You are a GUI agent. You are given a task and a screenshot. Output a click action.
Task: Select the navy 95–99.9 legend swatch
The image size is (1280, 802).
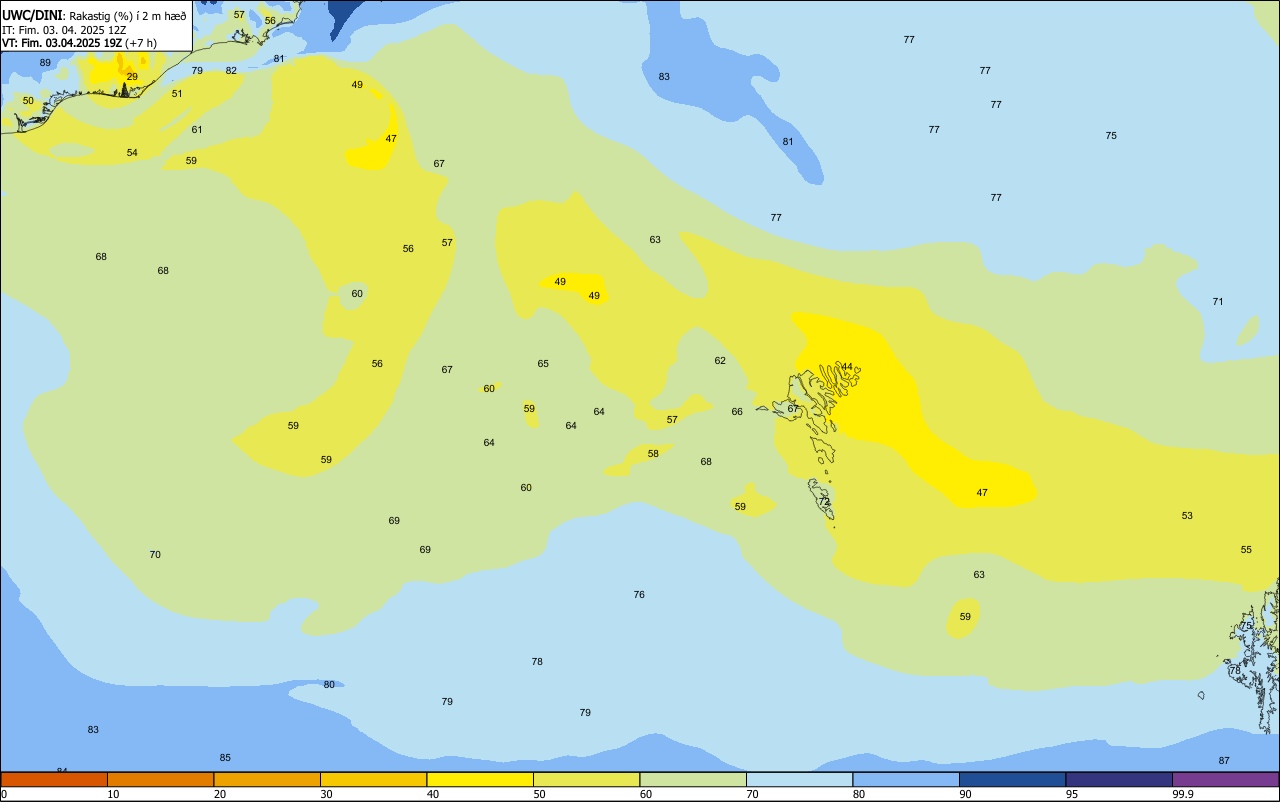click(x=1119, y=779)
